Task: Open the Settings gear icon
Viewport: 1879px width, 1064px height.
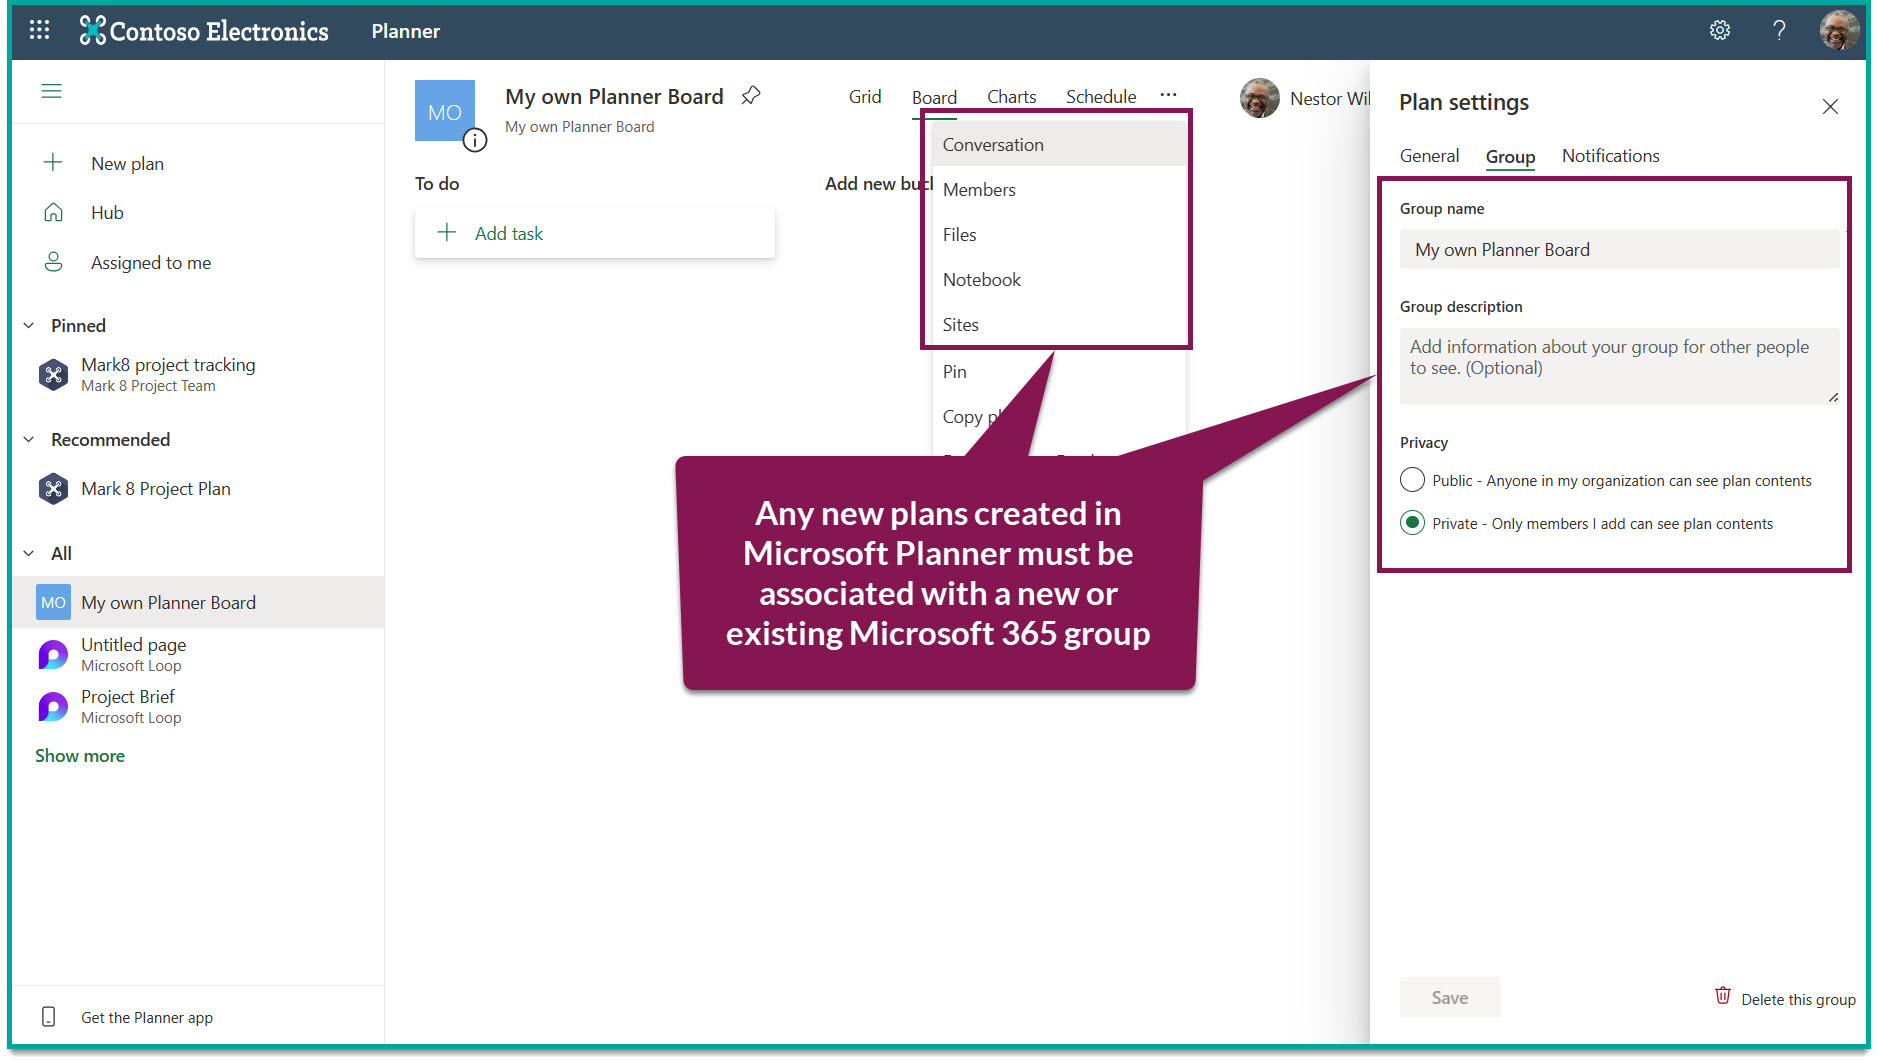Action: (x=1719, y=30)
